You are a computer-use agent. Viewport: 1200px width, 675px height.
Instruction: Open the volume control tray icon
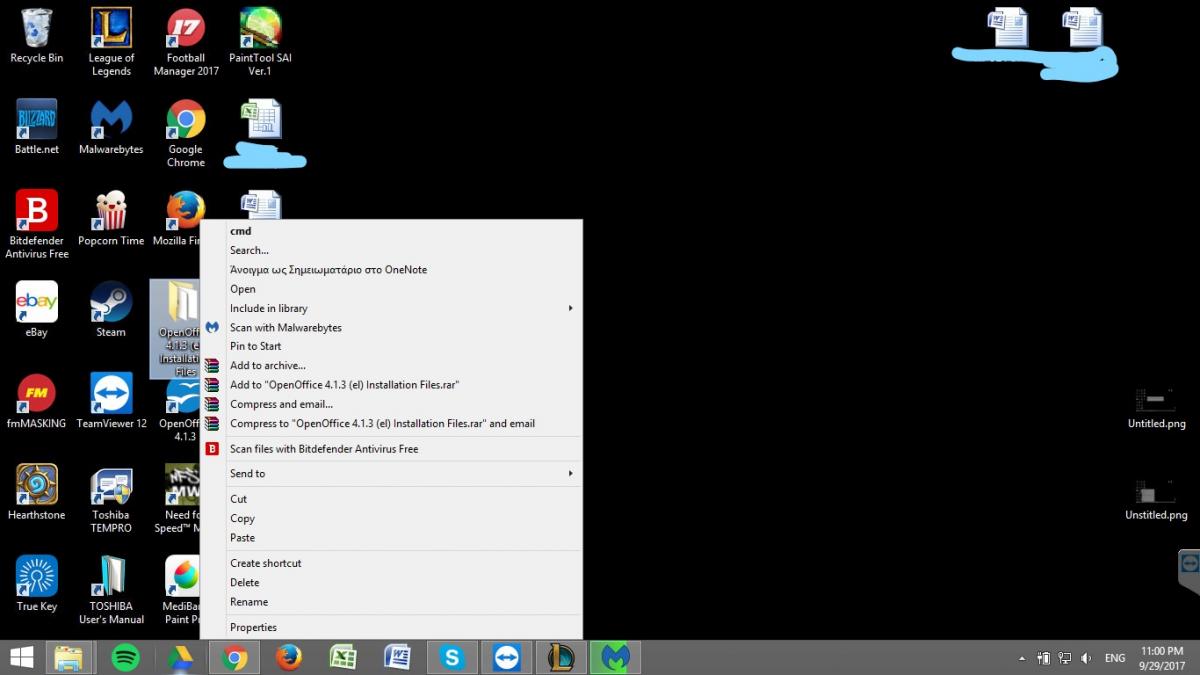tap(1086, 658)
